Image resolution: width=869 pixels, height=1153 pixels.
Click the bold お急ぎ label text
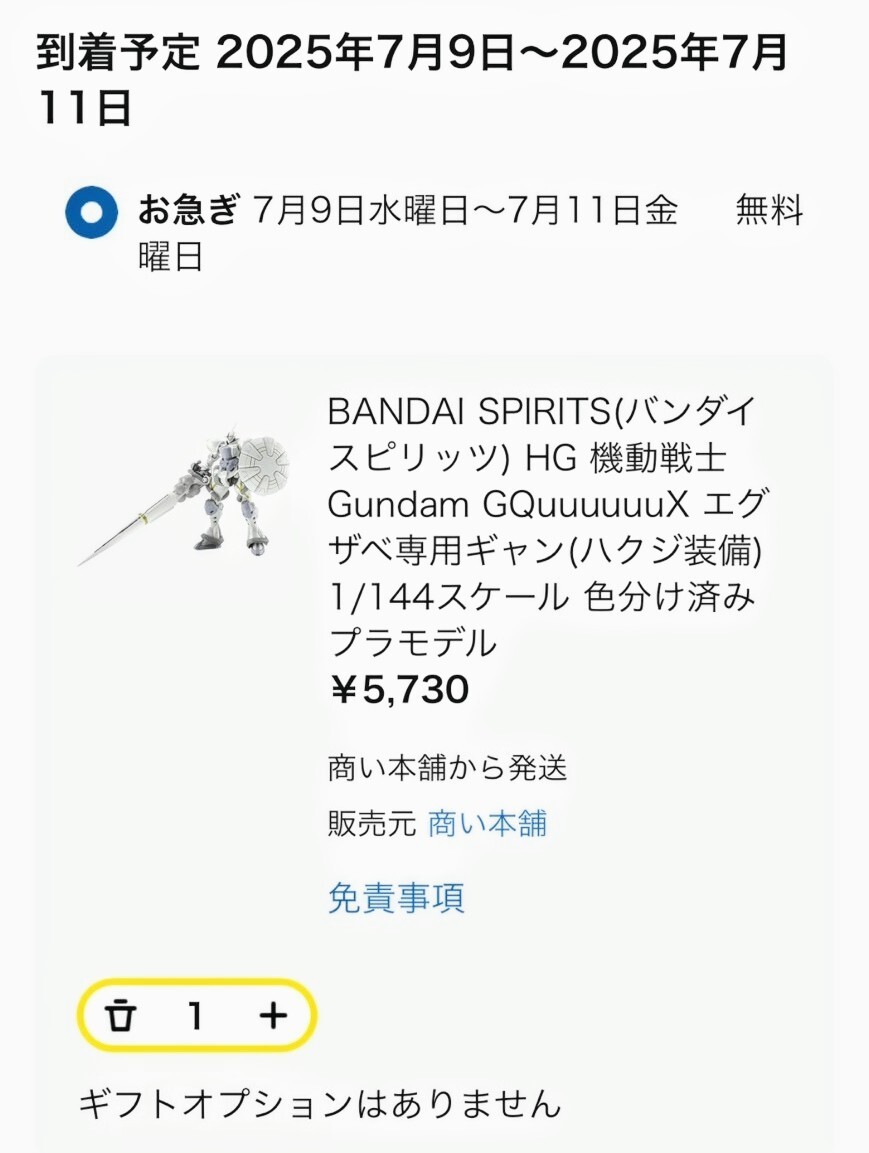[x=188, y=210]
